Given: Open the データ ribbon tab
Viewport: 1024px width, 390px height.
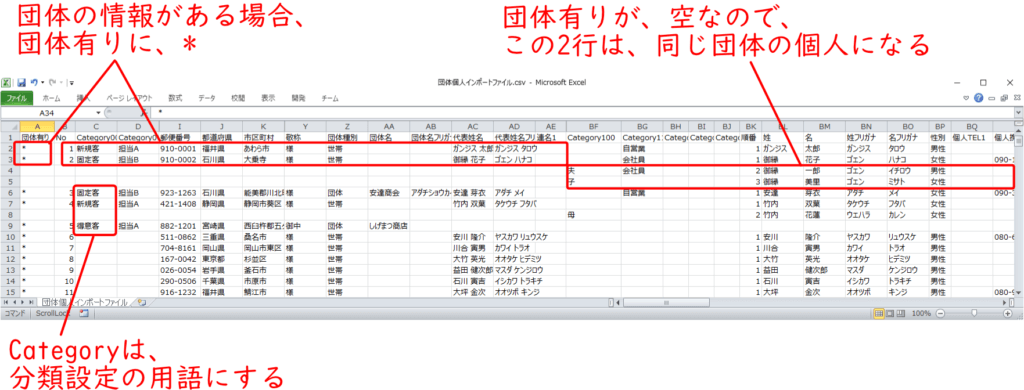Looking at the screenshot, I should click(207, 98).
